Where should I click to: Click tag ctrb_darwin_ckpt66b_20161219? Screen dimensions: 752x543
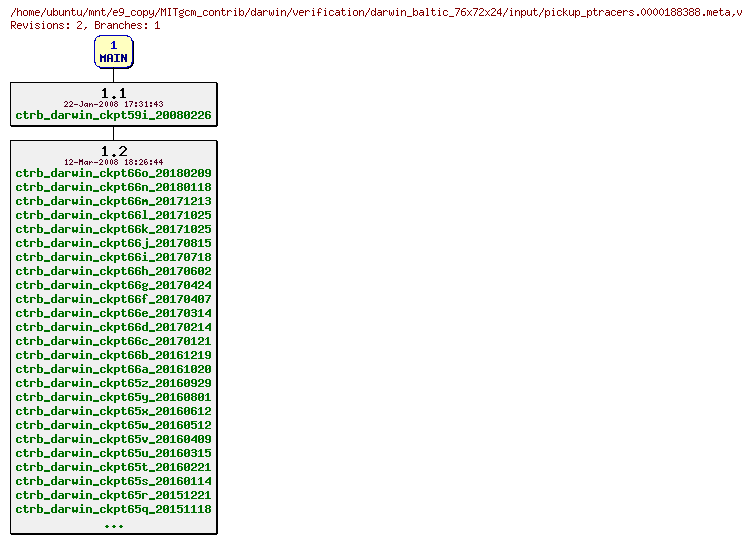(x=113, y=354)
